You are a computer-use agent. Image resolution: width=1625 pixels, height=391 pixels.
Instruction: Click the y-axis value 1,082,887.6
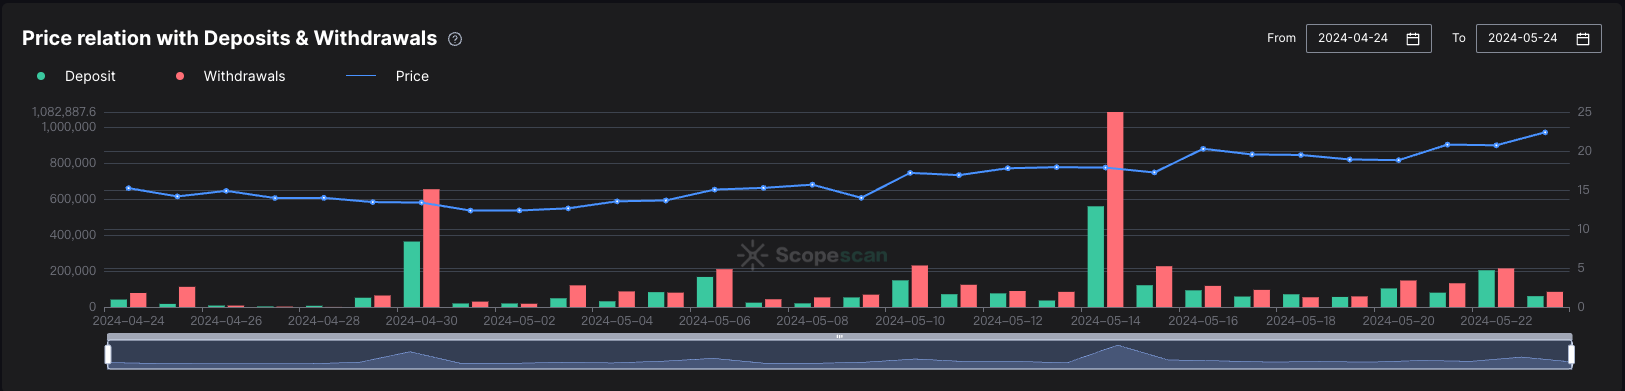pos(65,112)
